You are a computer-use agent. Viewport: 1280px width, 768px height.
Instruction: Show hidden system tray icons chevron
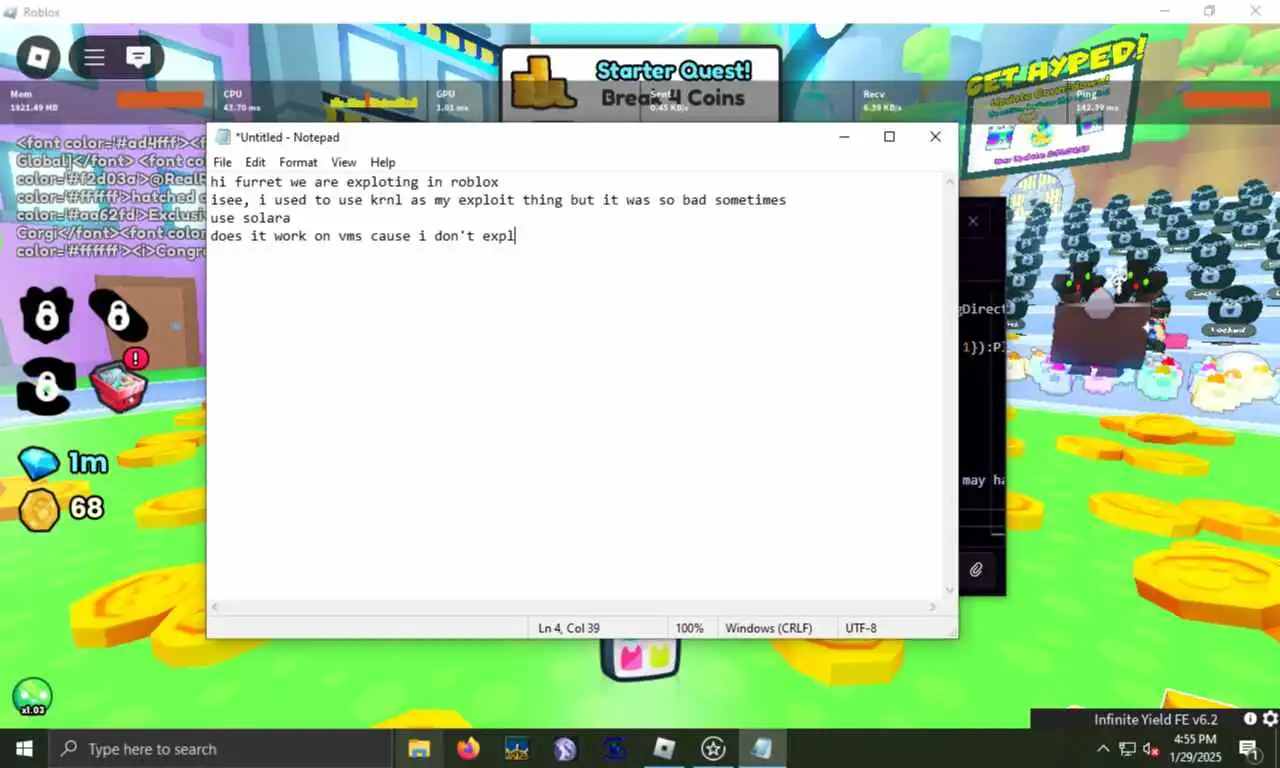coord(1103,749)
